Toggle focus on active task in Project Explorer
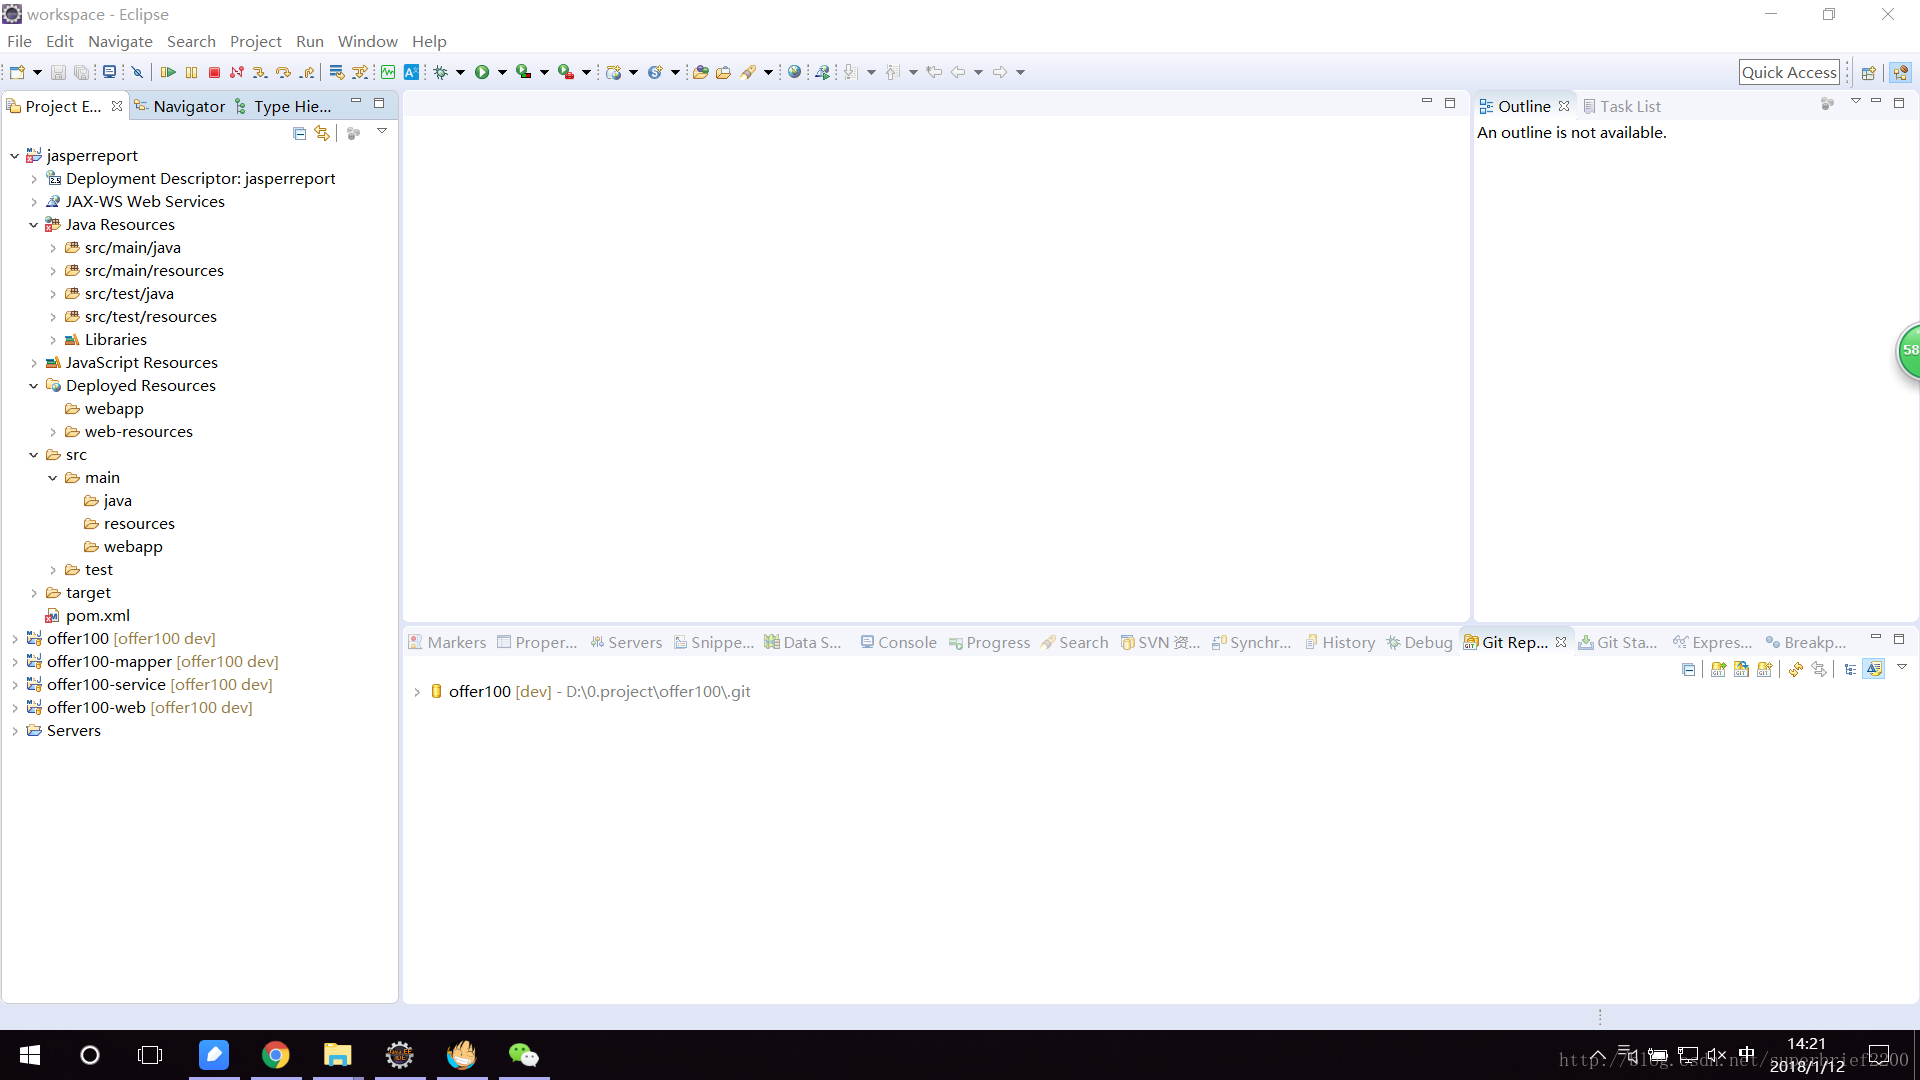The image size is (1920, 1080). click(x=353, y=133)
